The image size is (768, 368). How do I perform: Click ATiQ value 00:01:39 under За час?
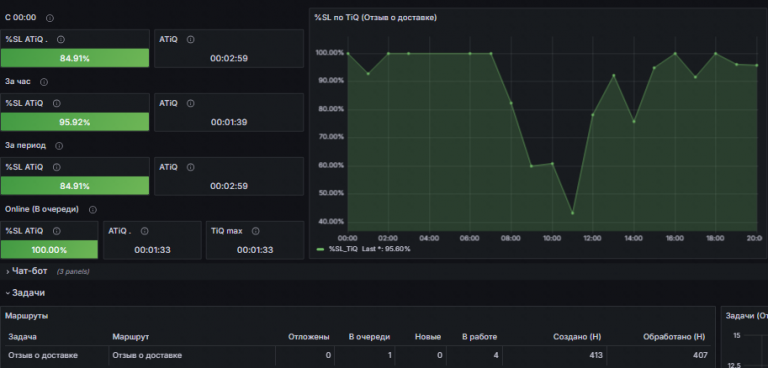point(229,122)
